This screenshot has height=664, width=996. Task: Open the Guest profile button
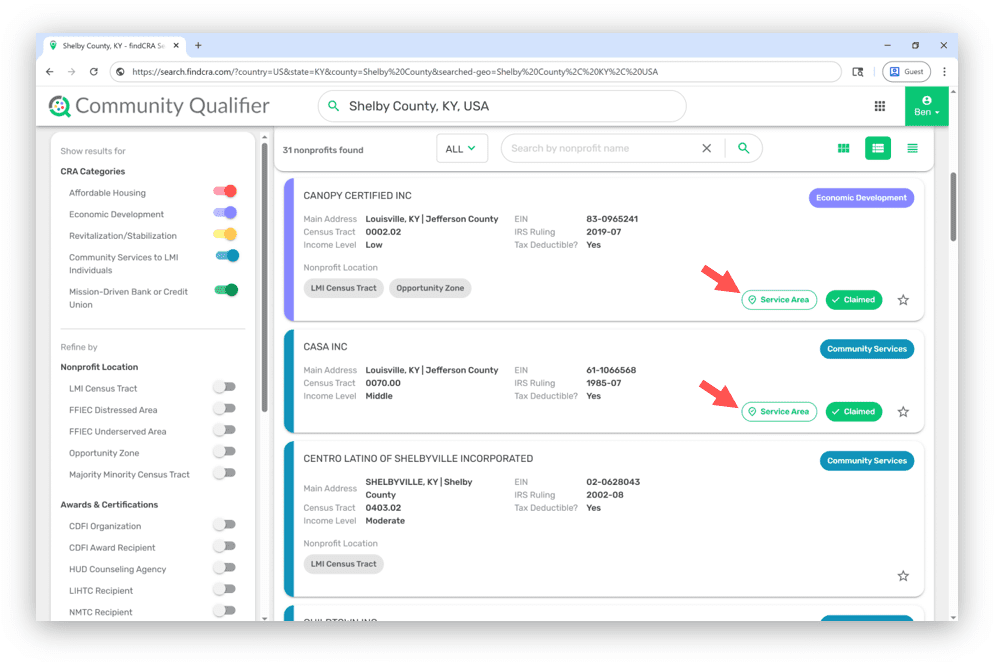click(x=906, y=72)
